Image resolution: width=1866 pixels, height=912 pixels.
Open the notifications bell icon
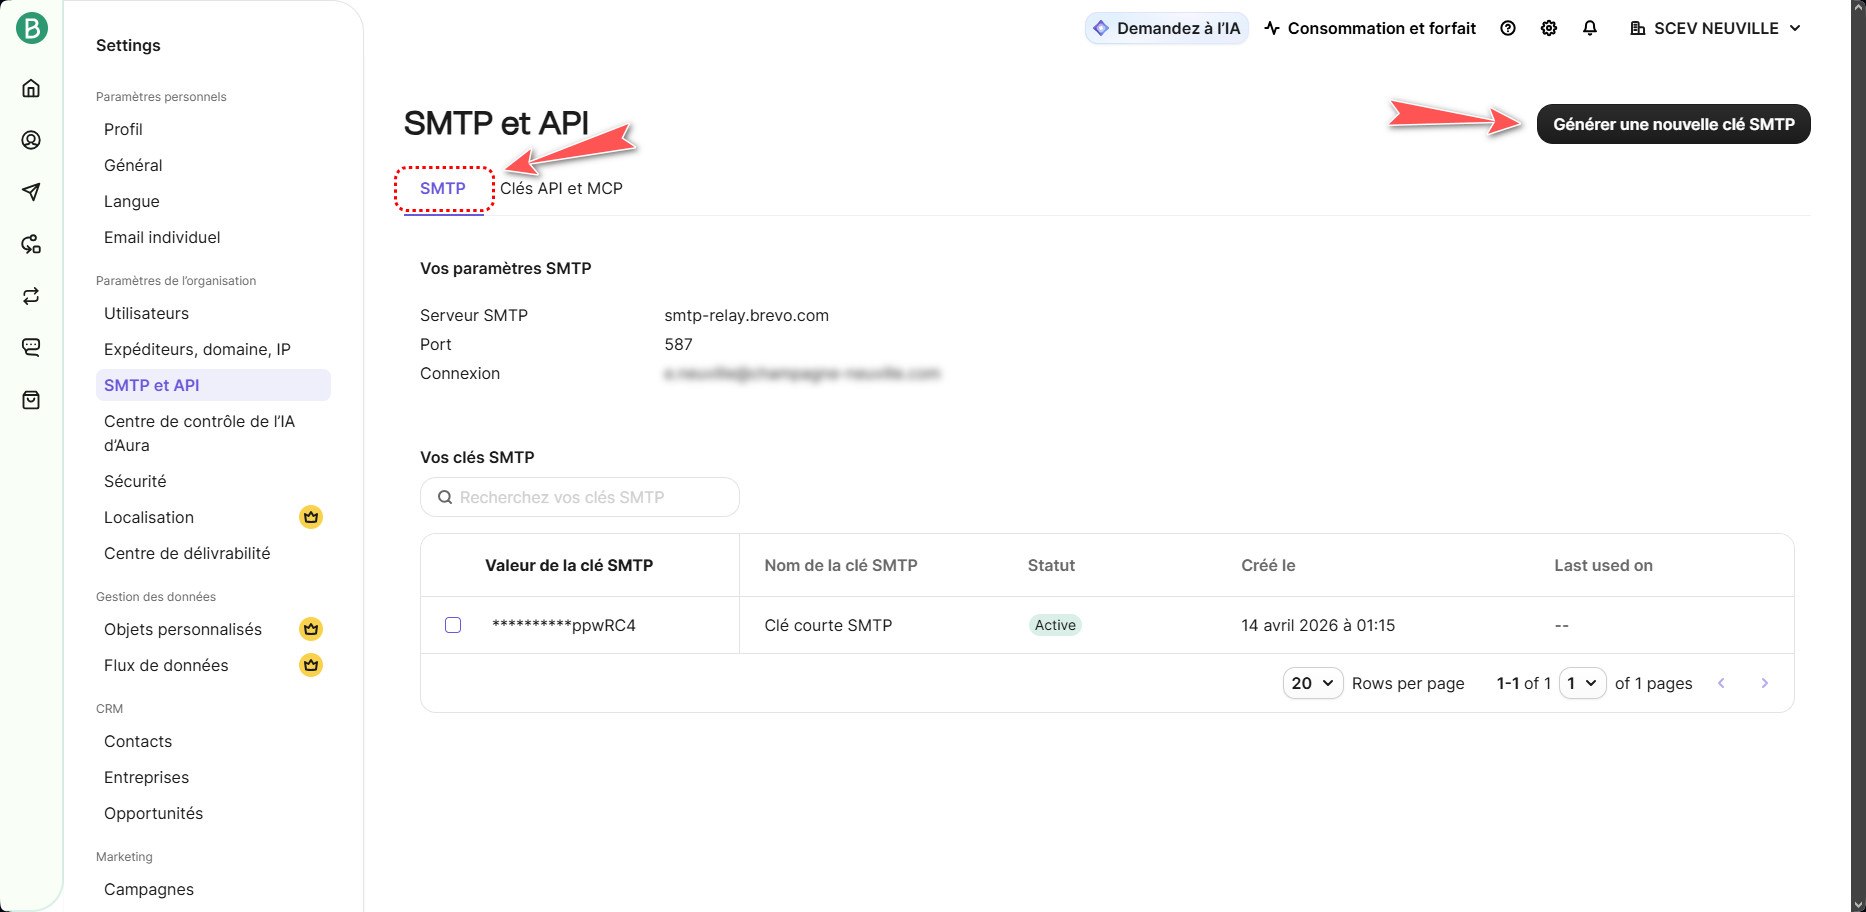coord(1590,28)
